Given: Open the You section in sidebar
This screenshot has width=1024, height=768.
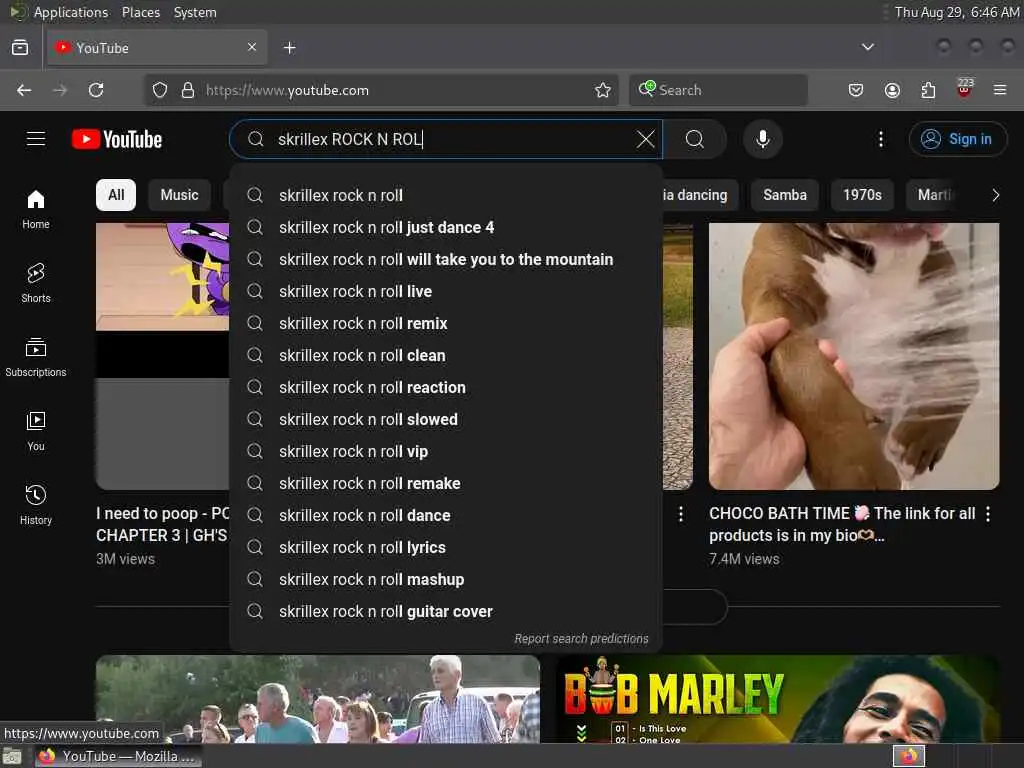Looking at the screenshot, I should click(36, 431).
